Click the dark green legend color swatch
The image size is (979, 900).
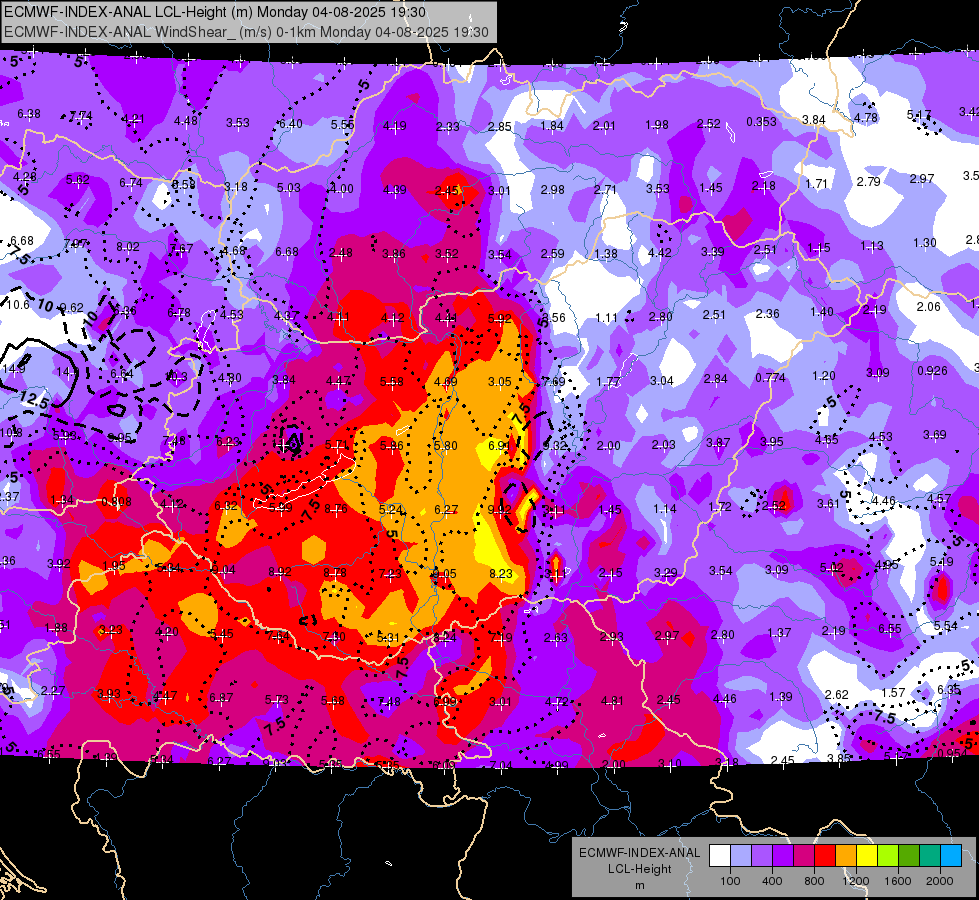coord(909,855)
